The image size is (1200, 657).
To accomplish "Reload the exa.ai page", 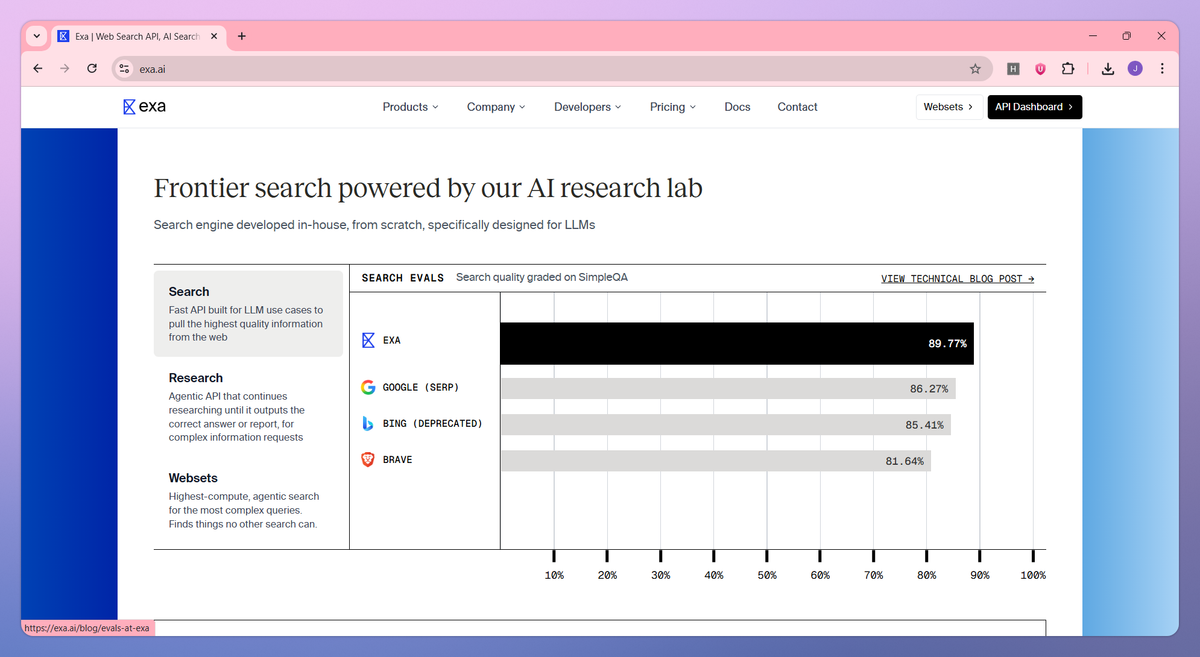I will click(92, 69).
